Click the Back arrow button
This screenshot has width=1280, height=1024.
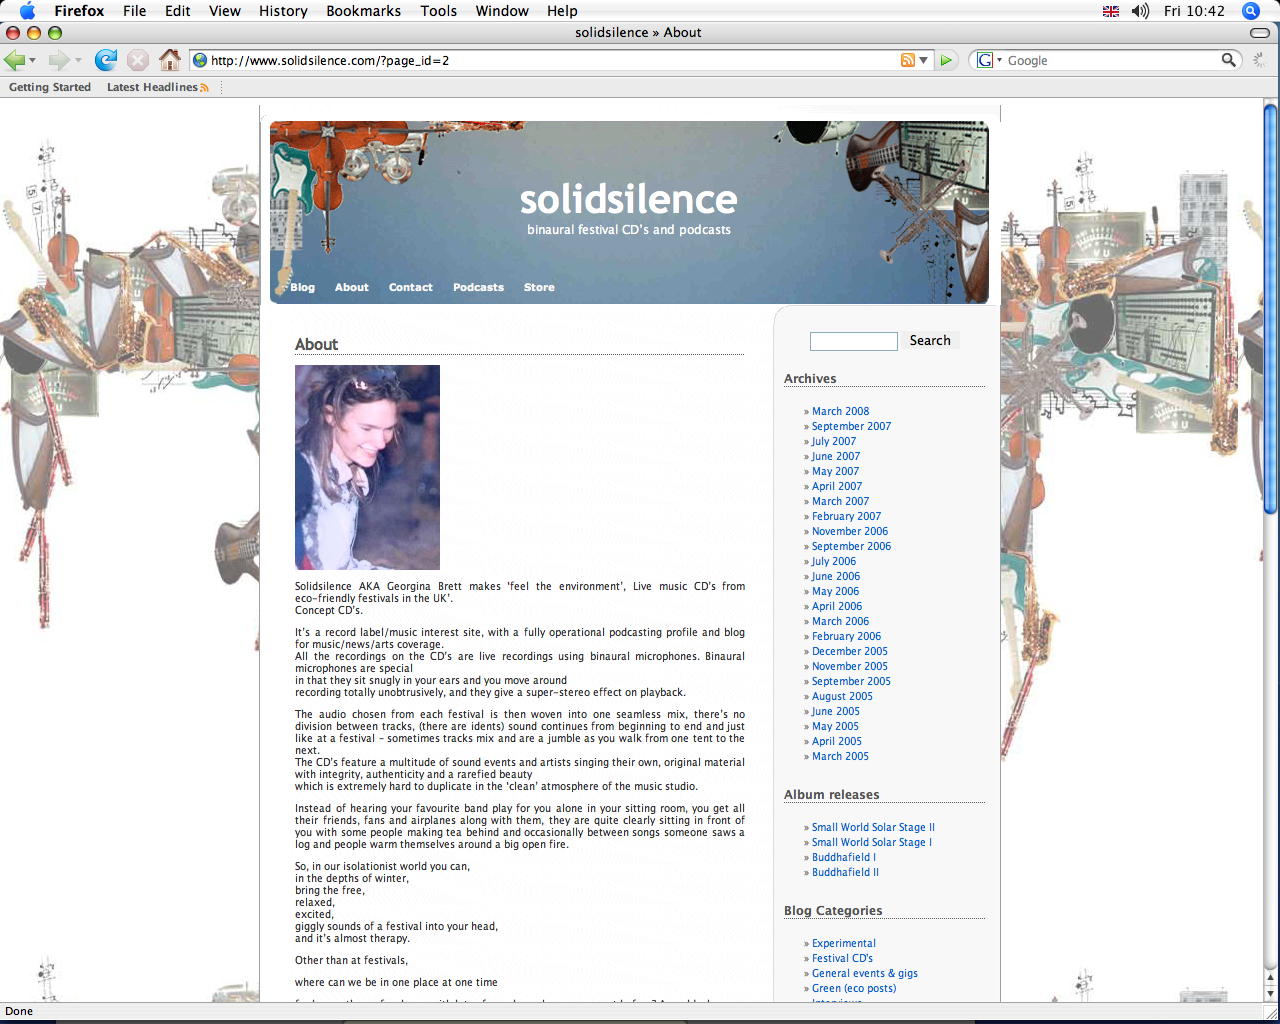point(14,60)
